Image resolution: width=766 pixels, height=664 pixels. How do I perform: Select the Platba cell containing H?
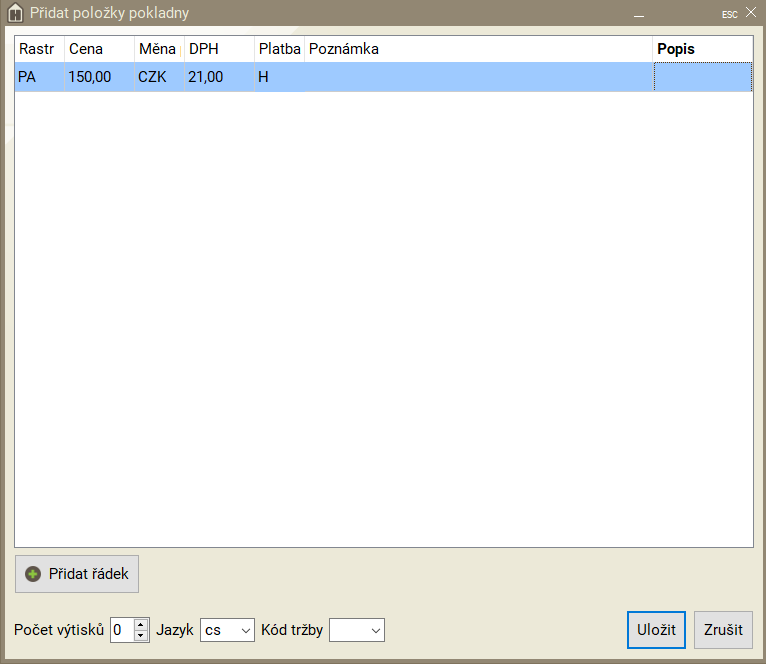[x=278, y=77]
